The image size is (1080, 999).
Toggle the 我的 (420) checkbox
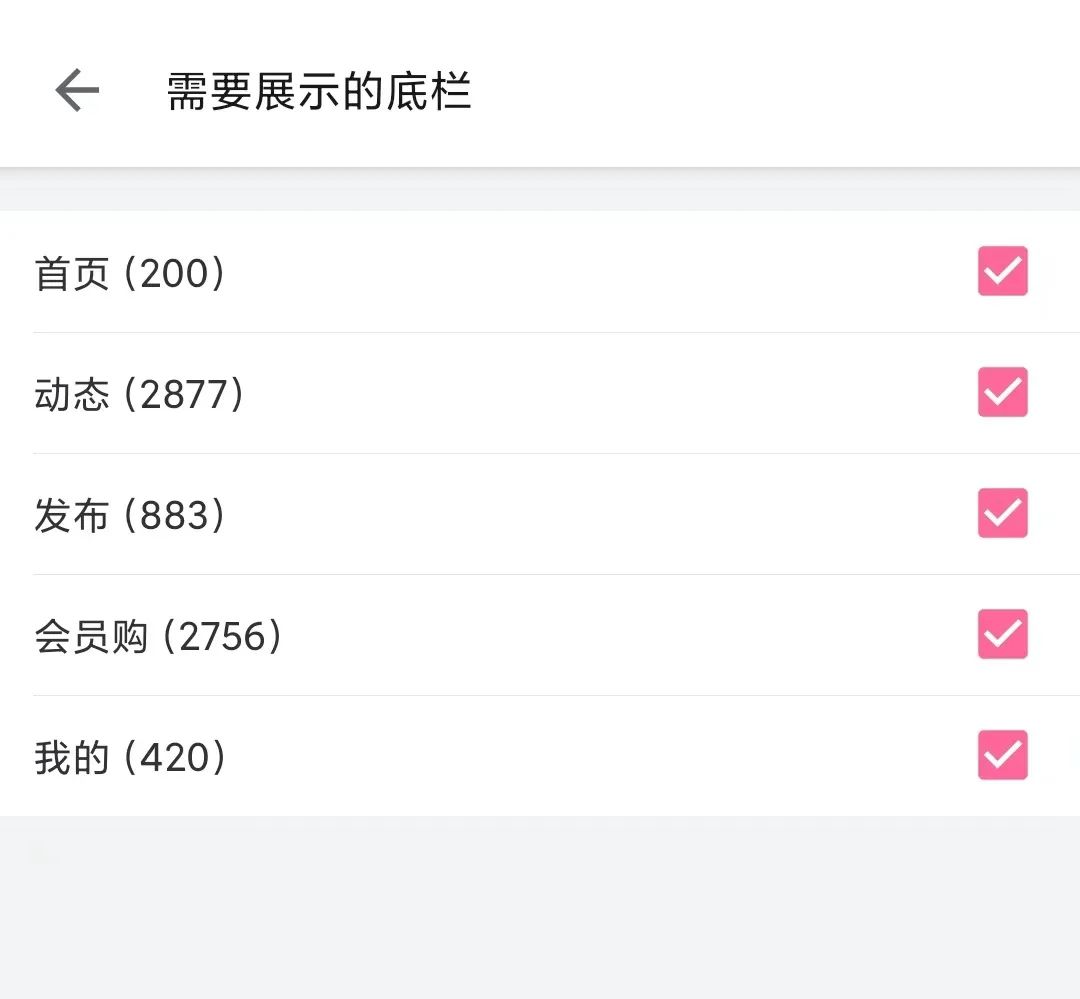click(x=1002, y=755)
